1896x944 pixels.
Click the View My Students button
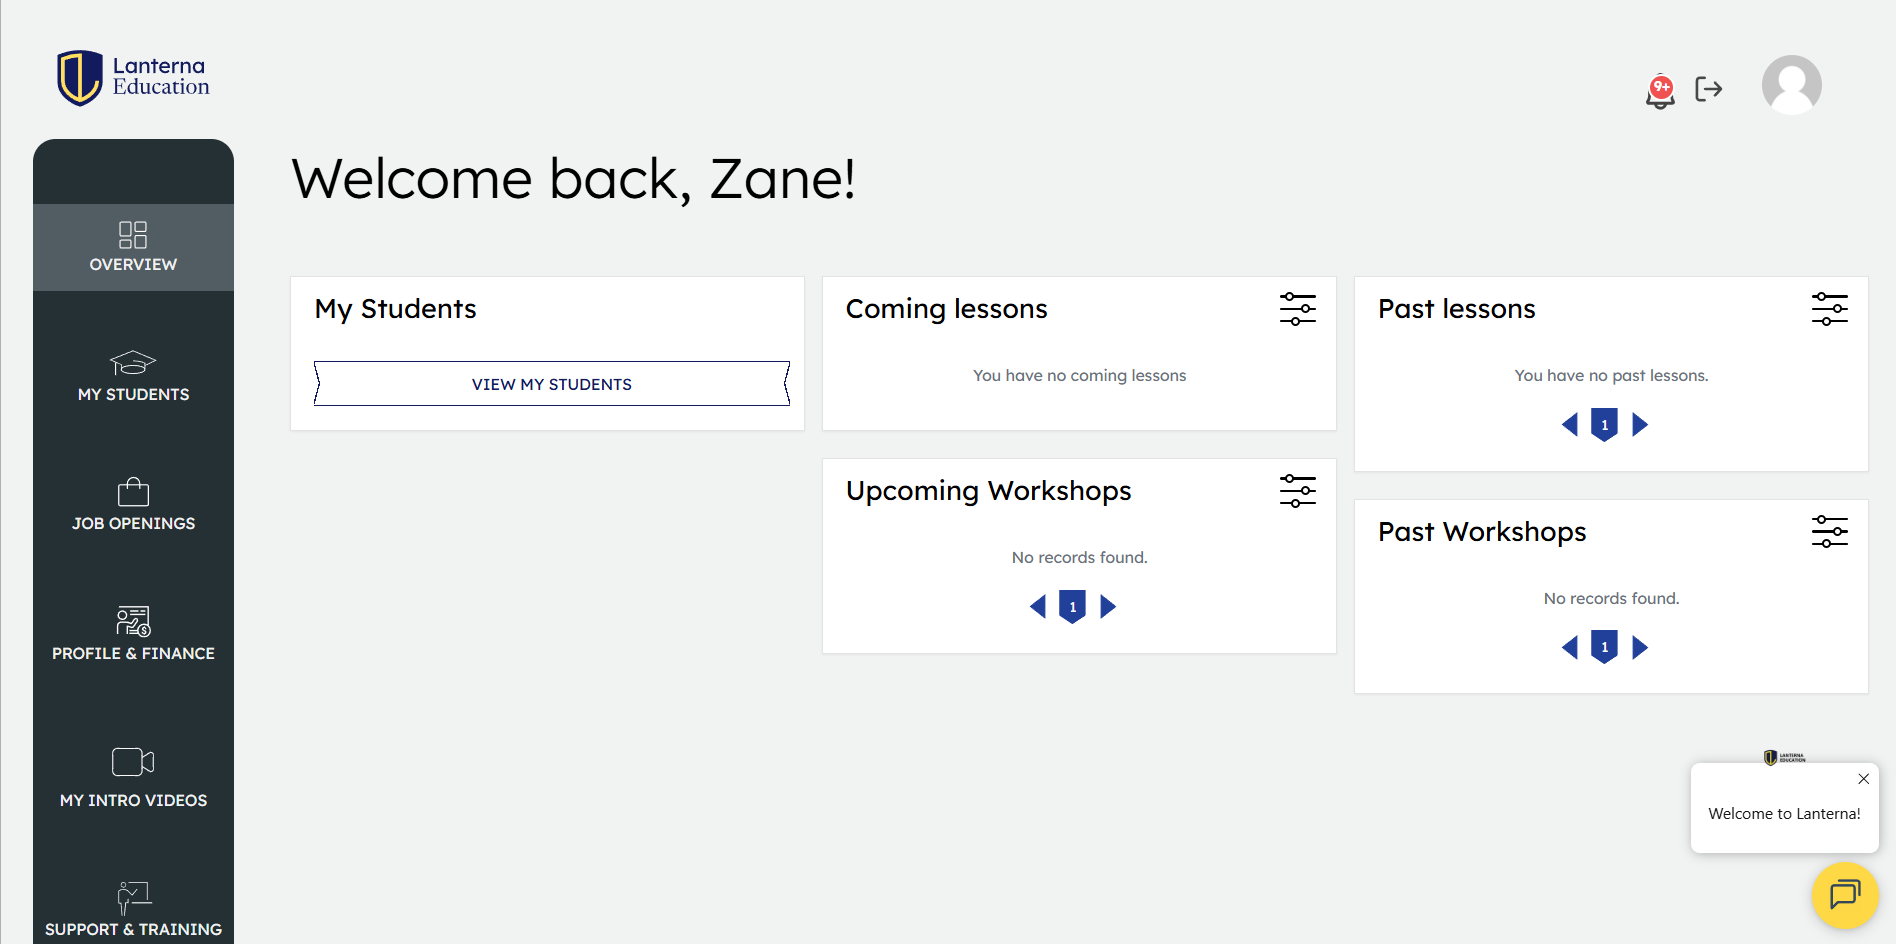coord(552,384)
